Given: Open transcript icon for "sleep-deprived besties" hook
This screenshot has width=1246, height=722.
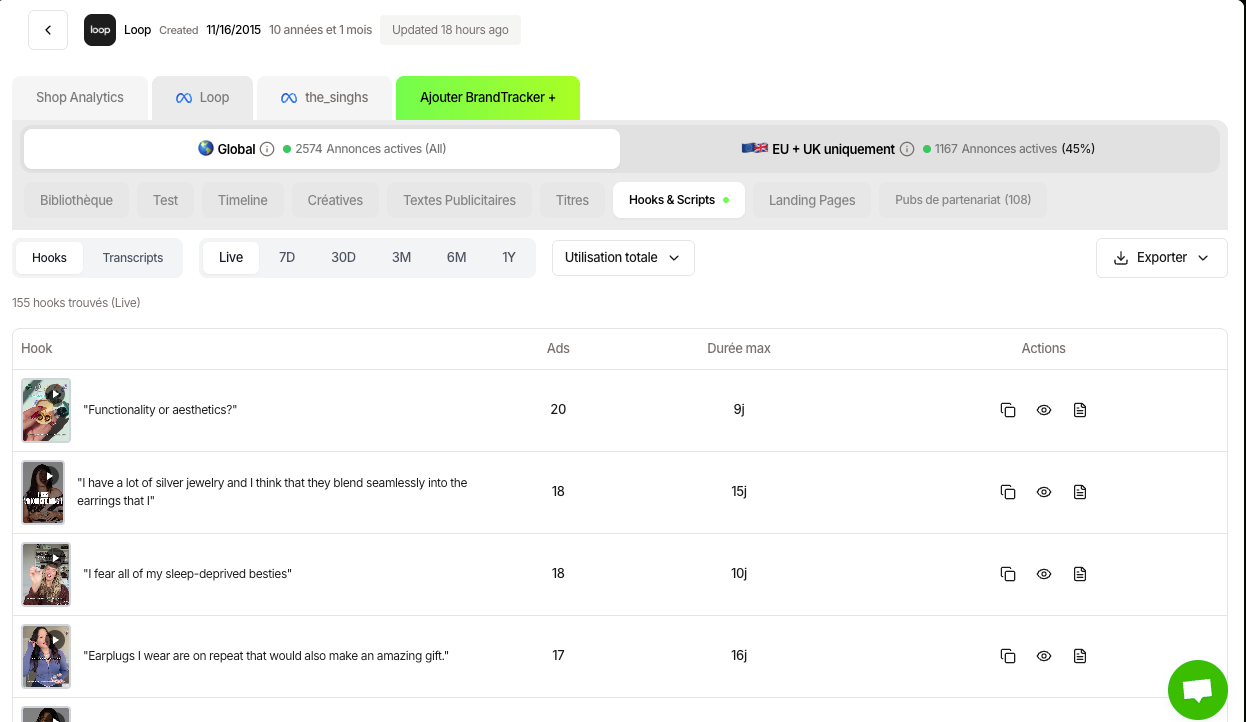Looking at the screenshot, I should [x=1080, y=574].
